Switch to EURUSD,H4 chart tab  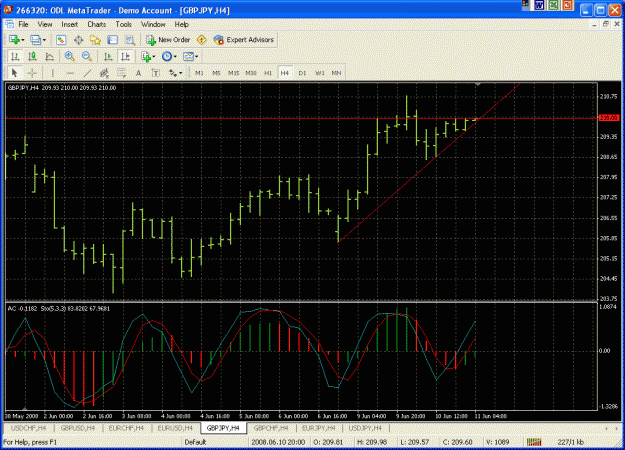click(175, 428)
